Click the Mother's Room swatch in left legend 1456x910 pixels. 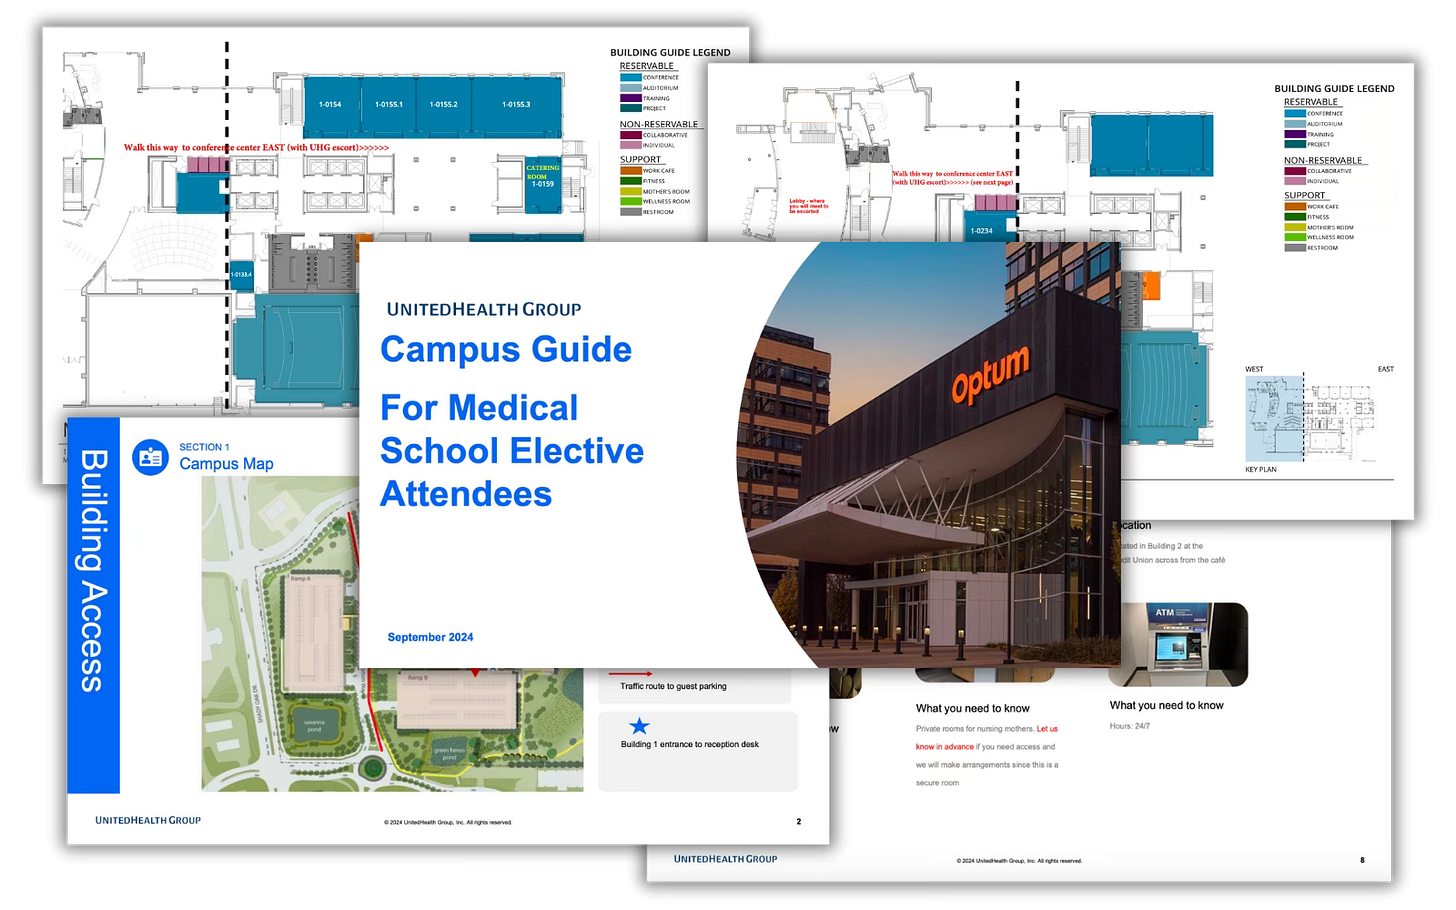coord(630,191)
